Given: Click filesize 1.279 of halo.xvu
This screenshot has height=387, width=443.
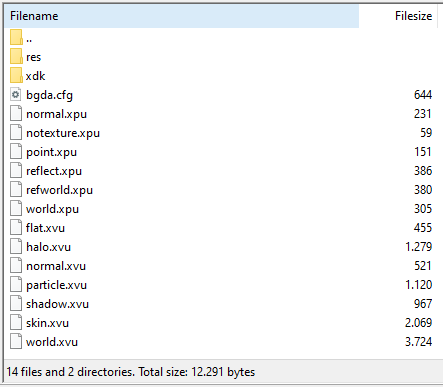Looking at the screenshot, I should click(418, 247).
